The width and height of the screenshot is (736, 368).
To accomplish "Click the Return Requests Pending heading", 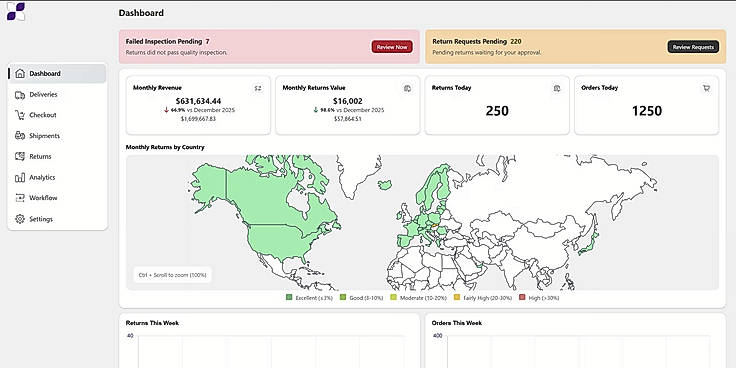I will tap(469, 41).
